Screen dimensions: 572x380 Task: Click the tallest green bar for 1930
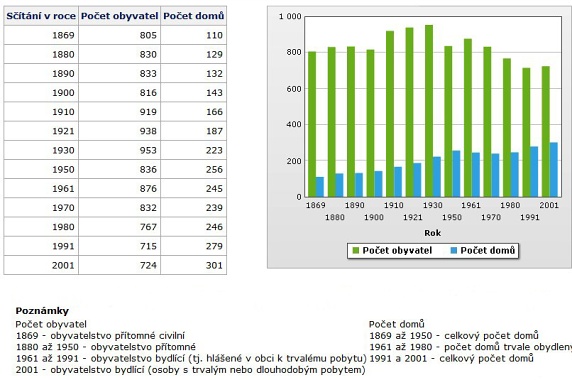pos(429,111)
